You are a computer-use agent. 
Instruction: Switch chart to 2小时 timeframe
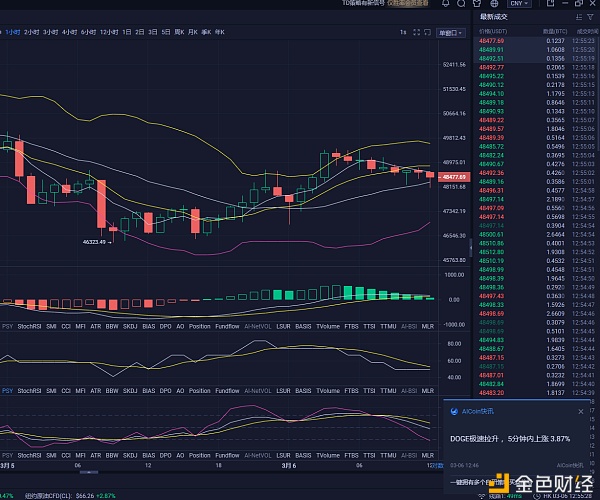[x=30, y=32]
